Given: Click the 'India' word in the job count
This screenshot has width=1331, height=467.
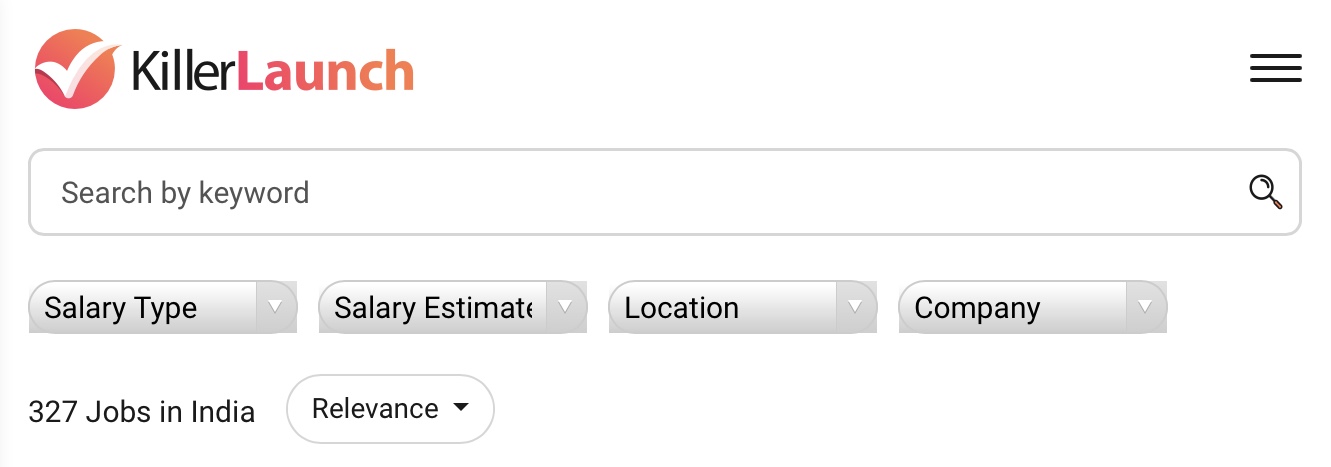Looking at the screenshot, I should pyautogui.click(x=221, y=411).
